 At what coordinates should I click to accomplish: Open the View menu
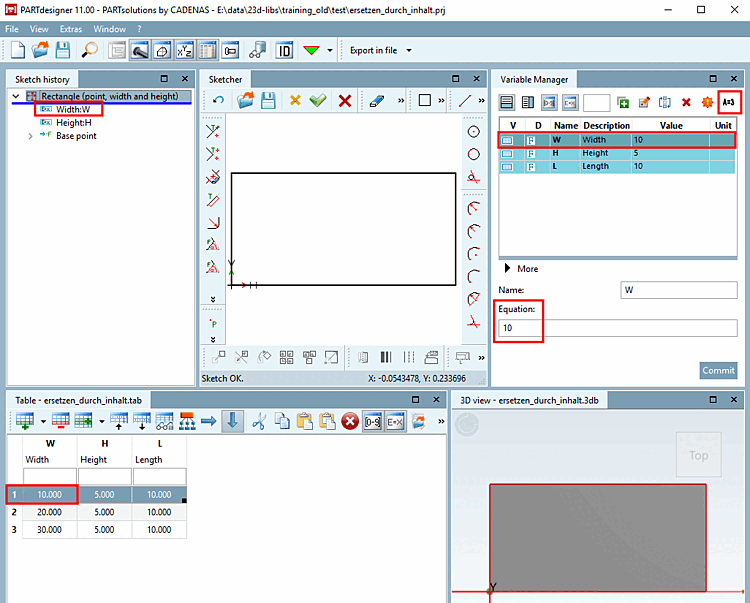point(39,29)
